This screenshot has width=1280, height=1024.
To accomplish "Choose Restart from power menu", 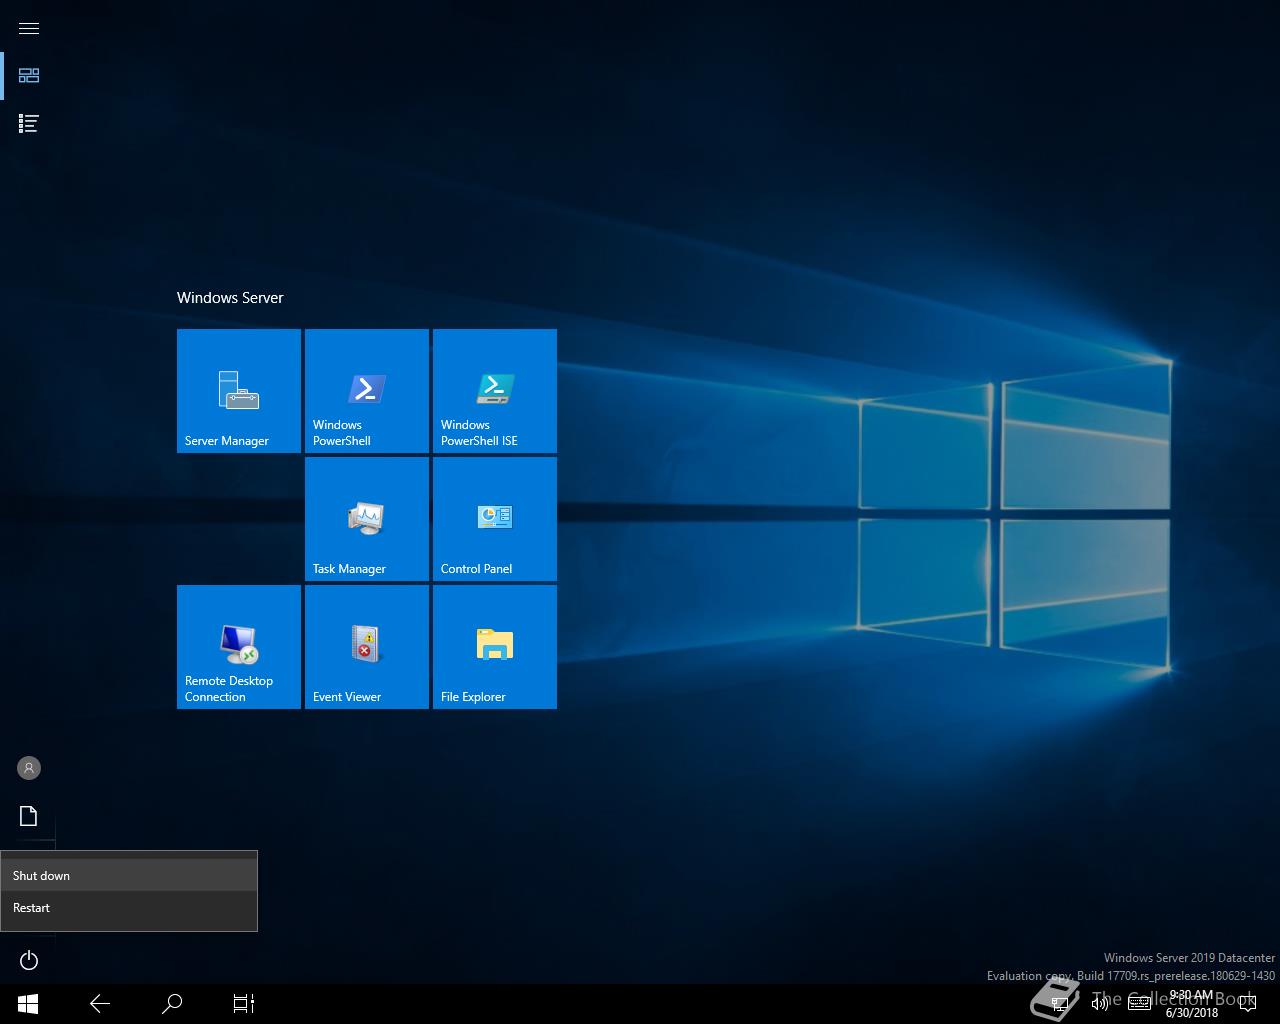I will (x=129, y=907).
